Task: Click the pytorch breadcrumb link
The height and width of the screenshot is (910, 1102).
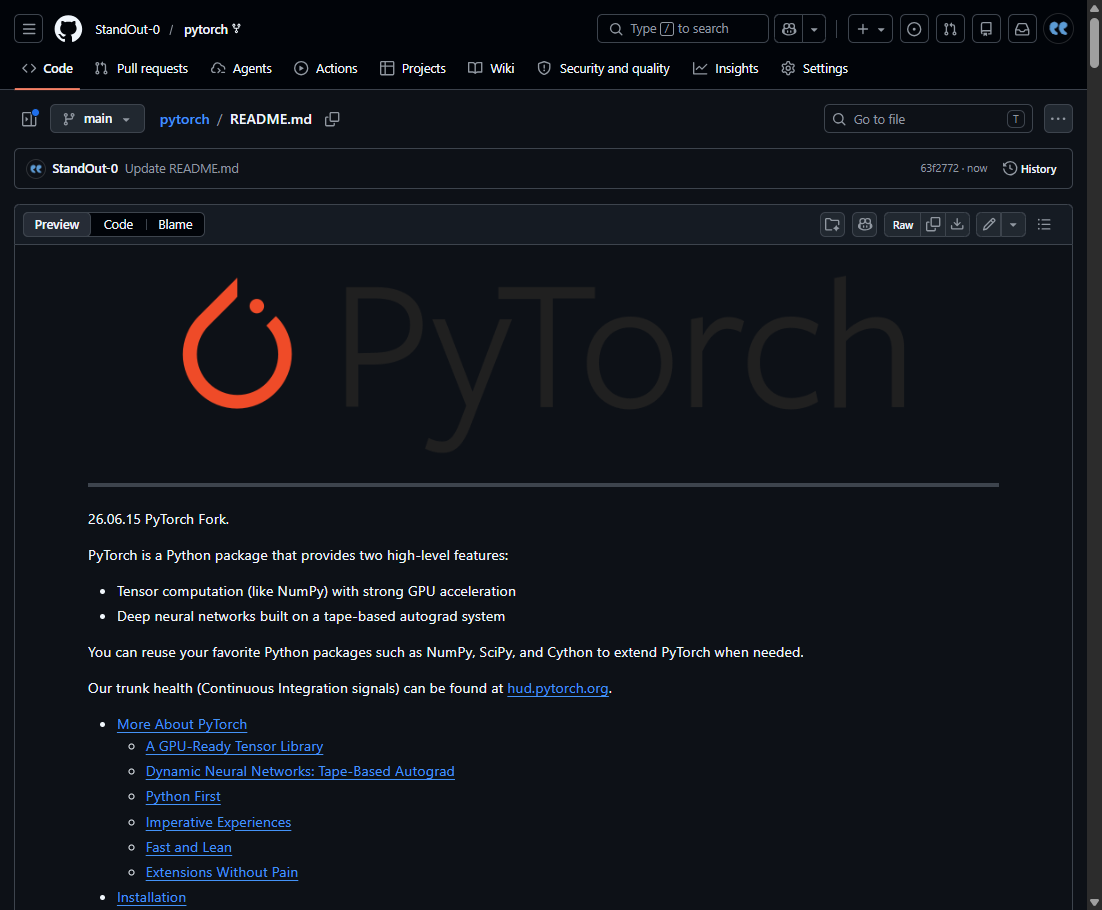Action: point(184,119)
